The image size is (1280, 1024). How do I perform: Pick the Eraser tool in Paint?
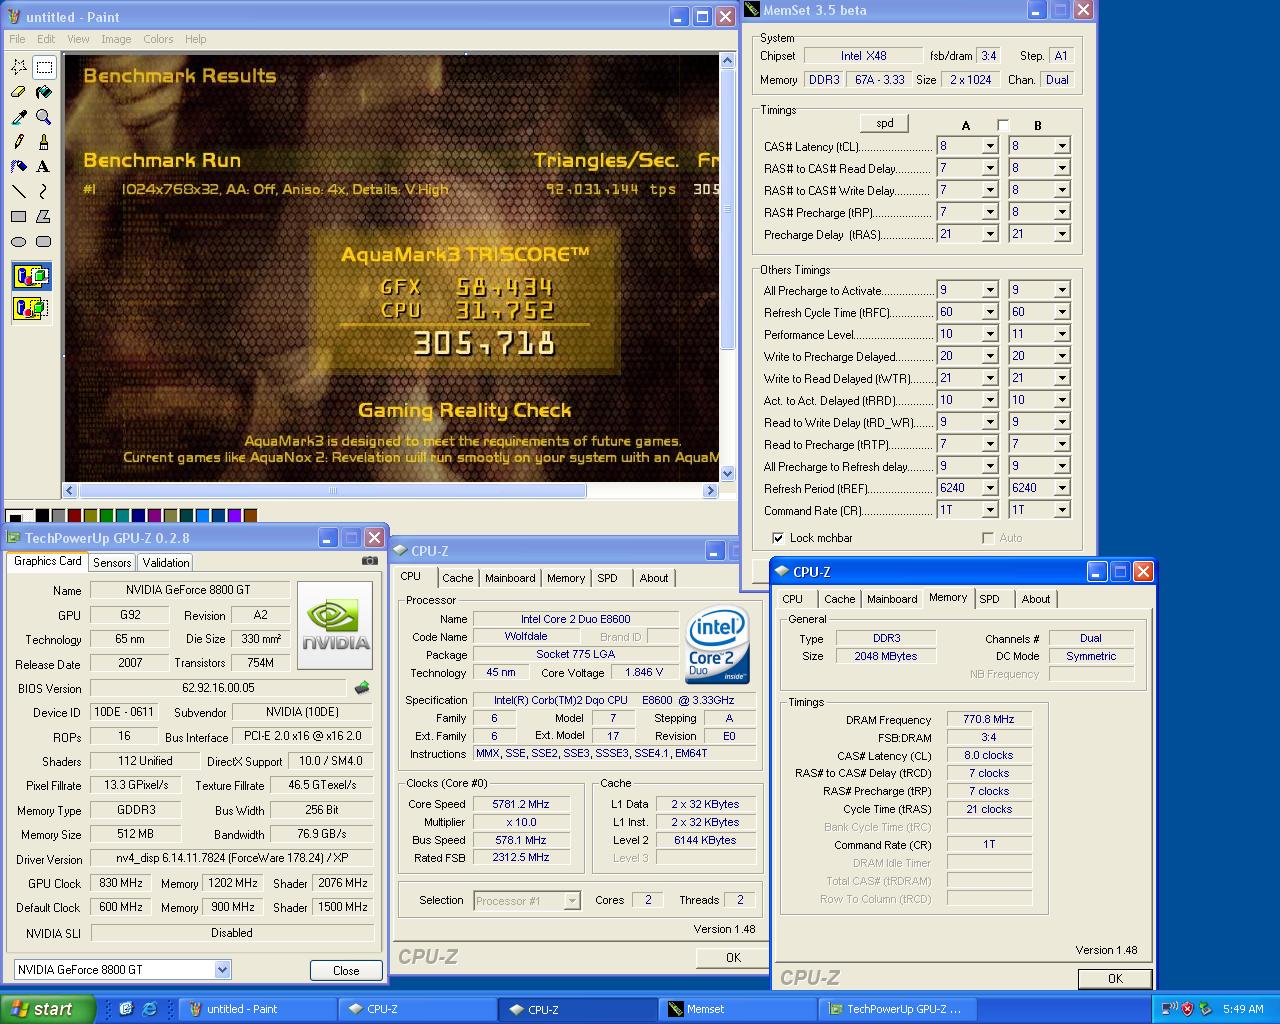18,92
